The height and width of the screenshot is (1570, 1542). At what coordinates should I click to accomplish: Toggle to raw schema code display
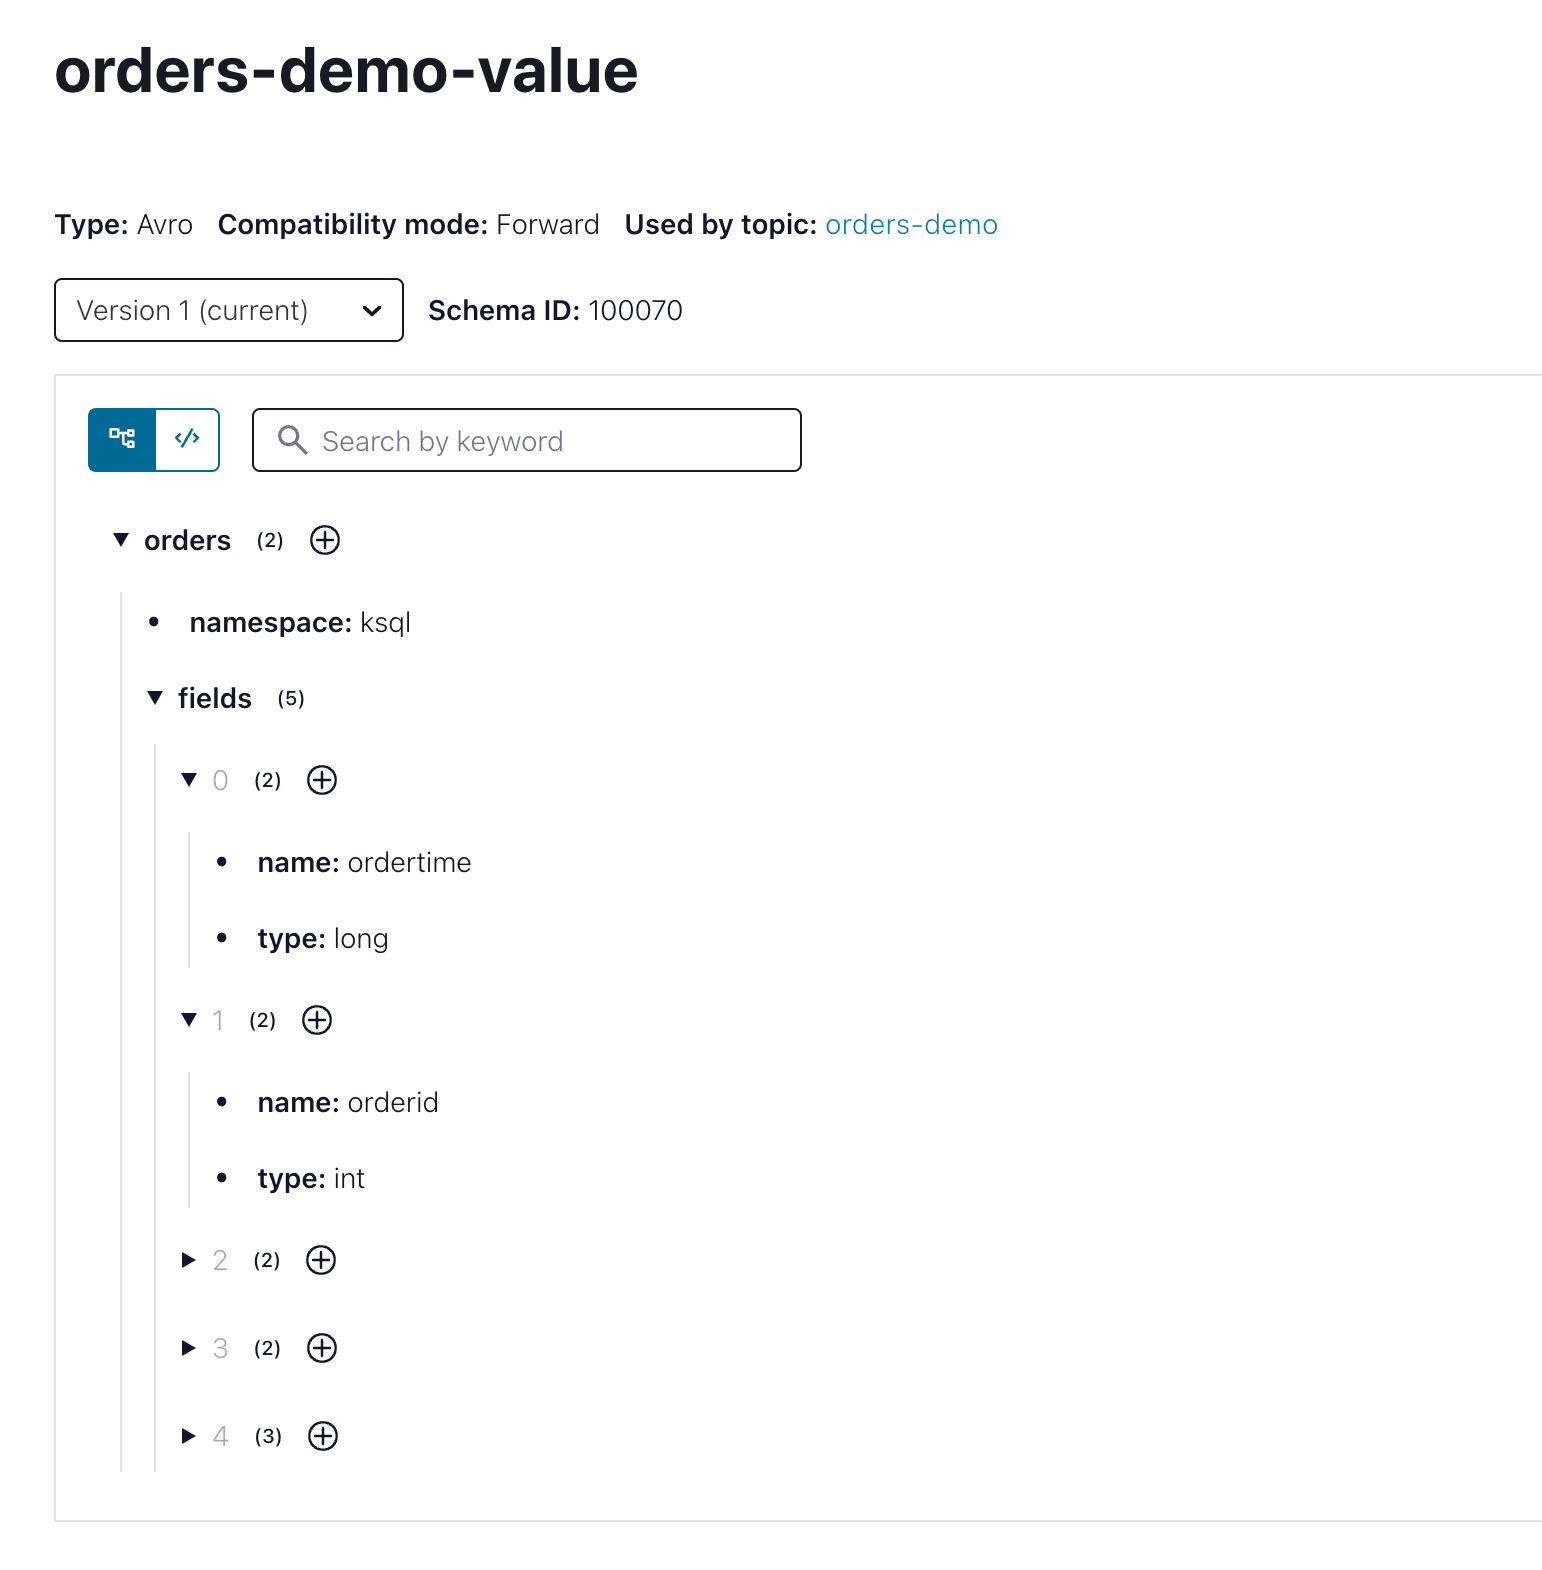pyautogui.click(x=188, y=440)
